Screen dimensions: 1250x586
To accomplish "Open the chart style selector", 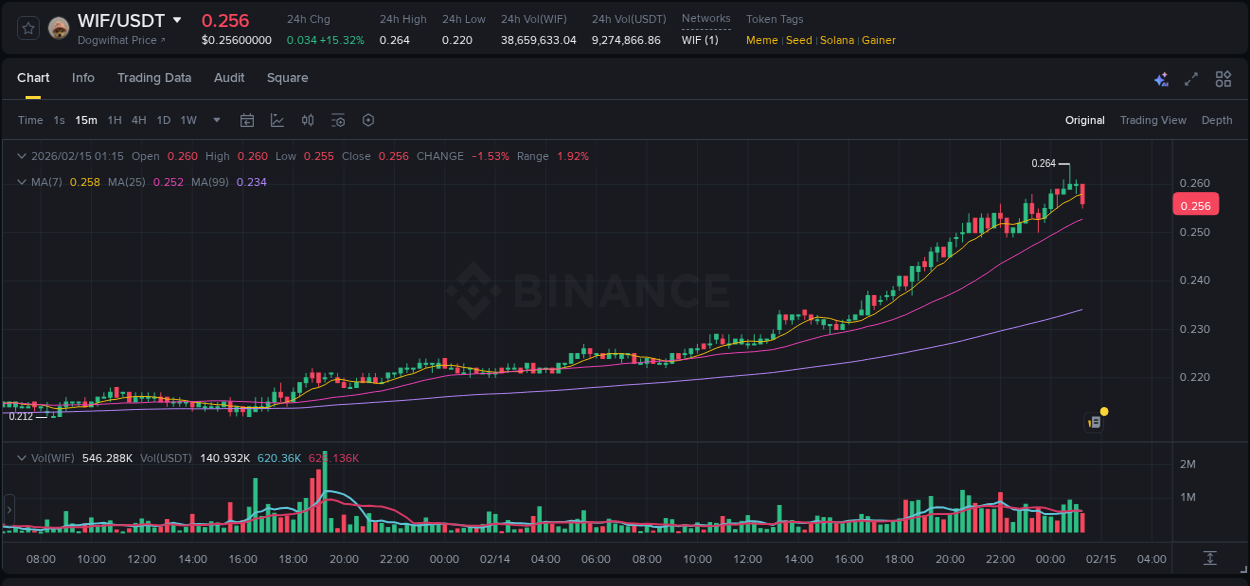I will coord(277,120).
